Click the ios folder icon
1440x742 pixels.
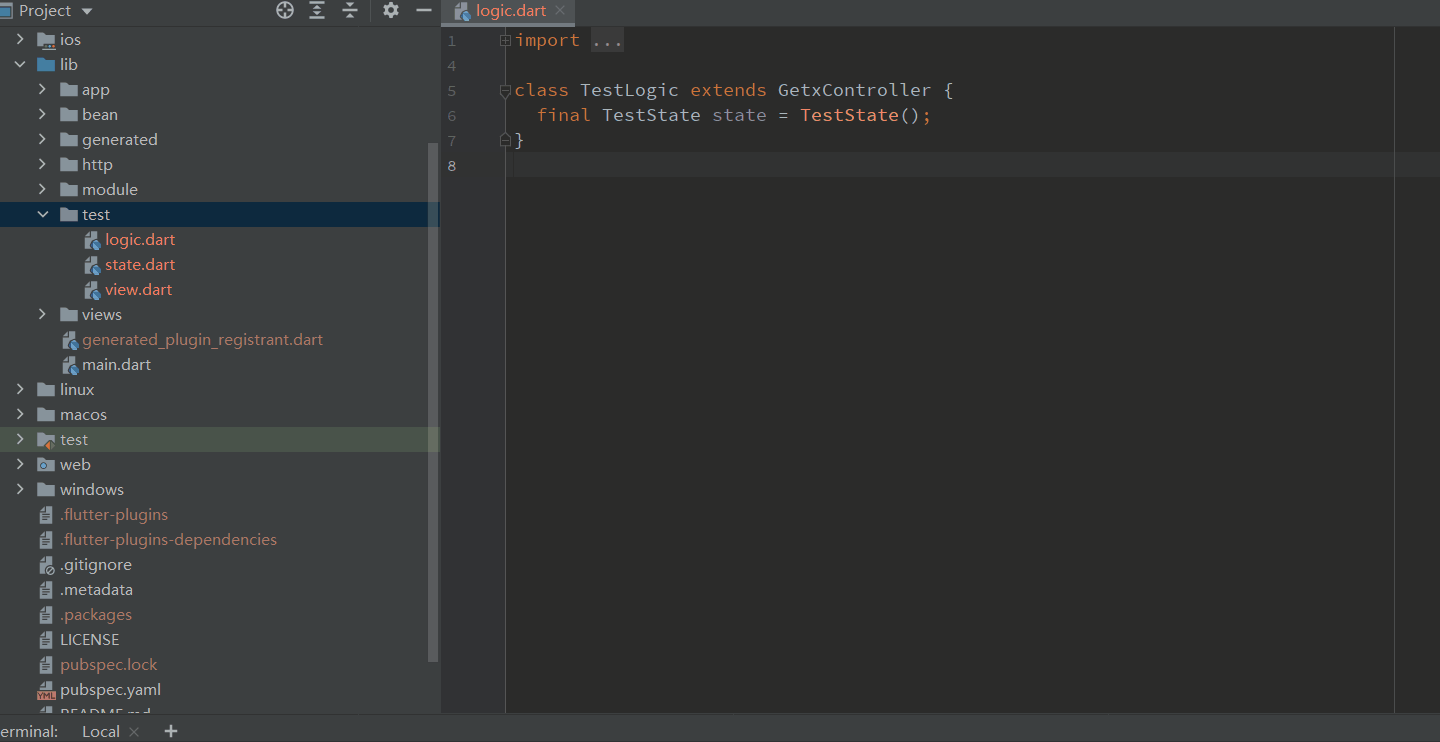click(x=46, y=39)
